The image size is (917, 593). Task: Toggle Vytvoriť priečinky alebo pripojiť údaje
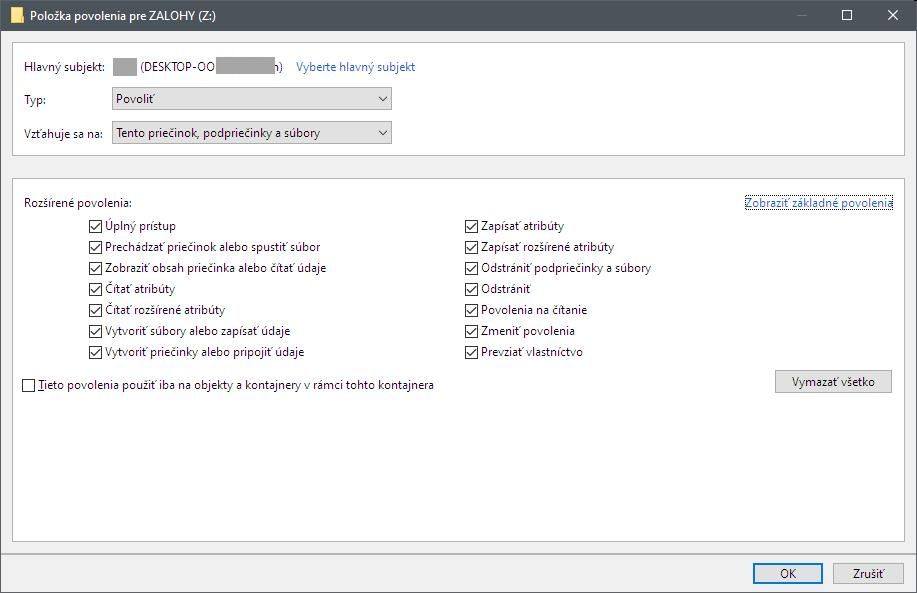click(x=95, y=353)
